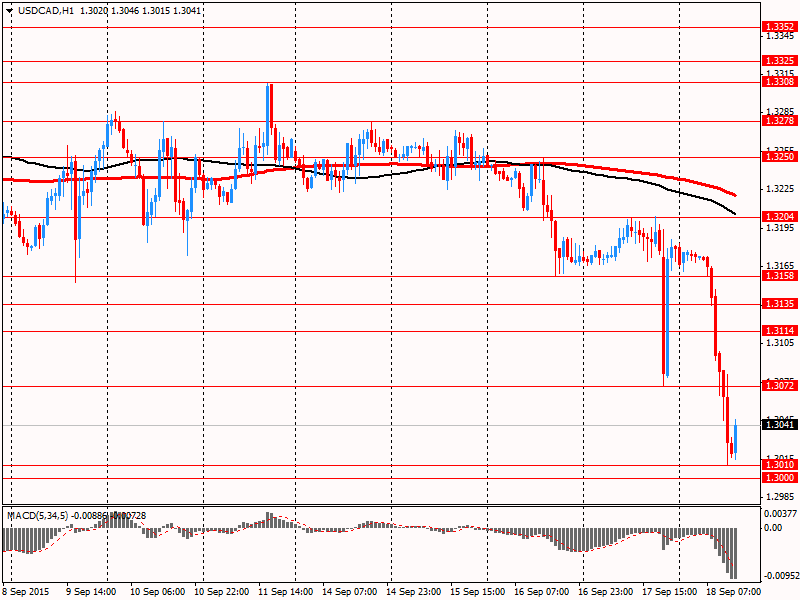Click the MACD scale value 0.00377
The width and height of the screenshot is (800, 600).
click(x=781, y=513)
